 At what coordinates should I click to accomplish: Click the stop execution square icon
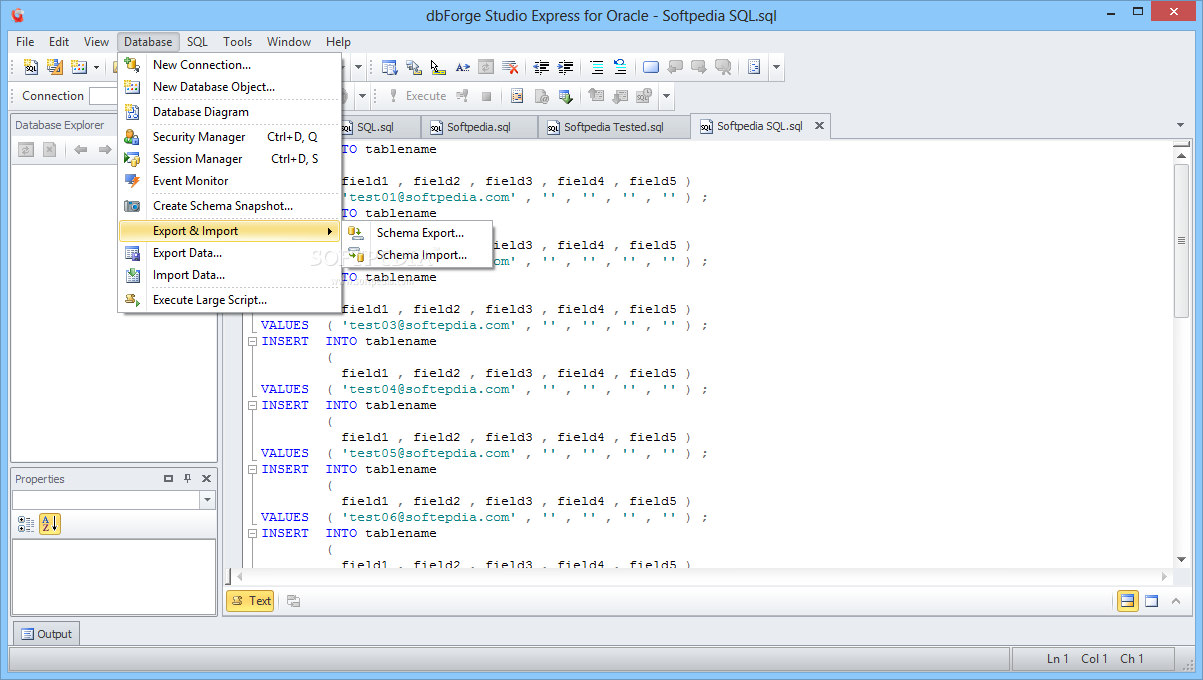(486, 96)
